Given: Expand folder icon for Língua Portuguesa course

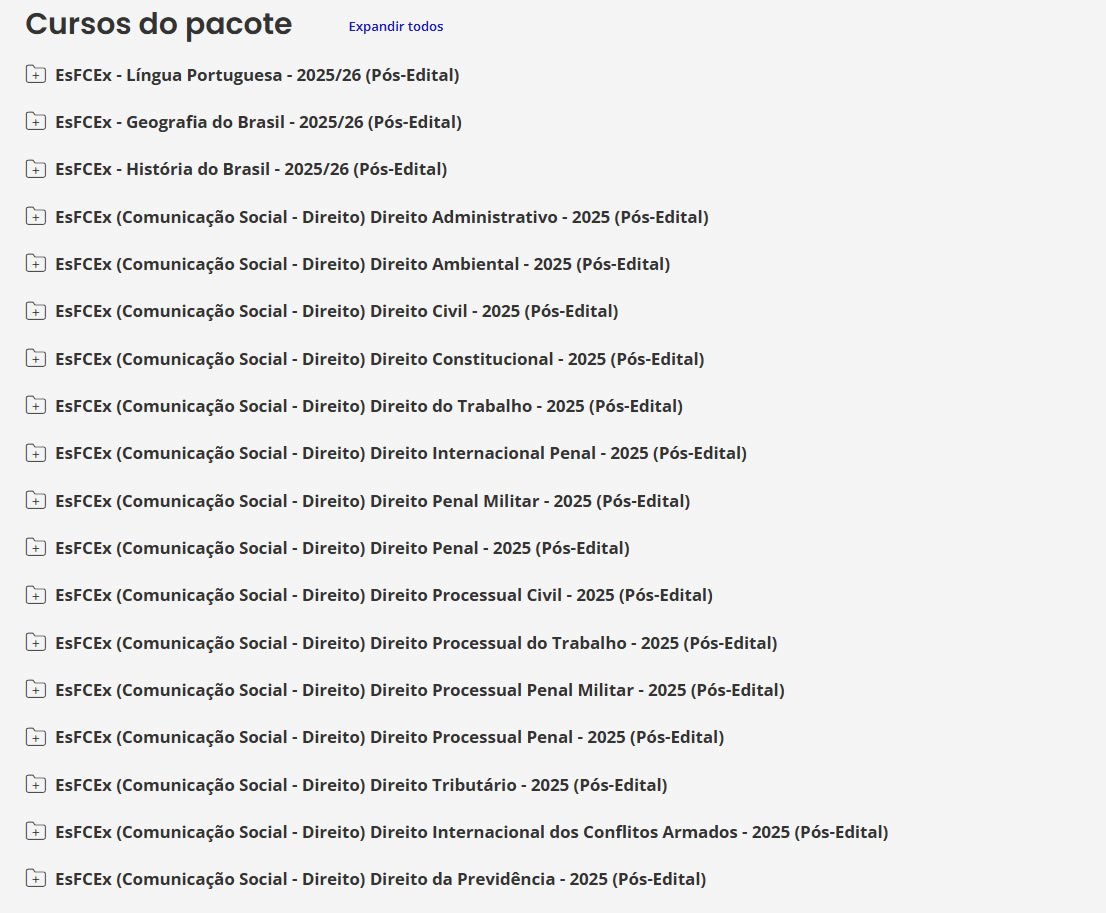Looking at the screenshot, I should point(36,75).
